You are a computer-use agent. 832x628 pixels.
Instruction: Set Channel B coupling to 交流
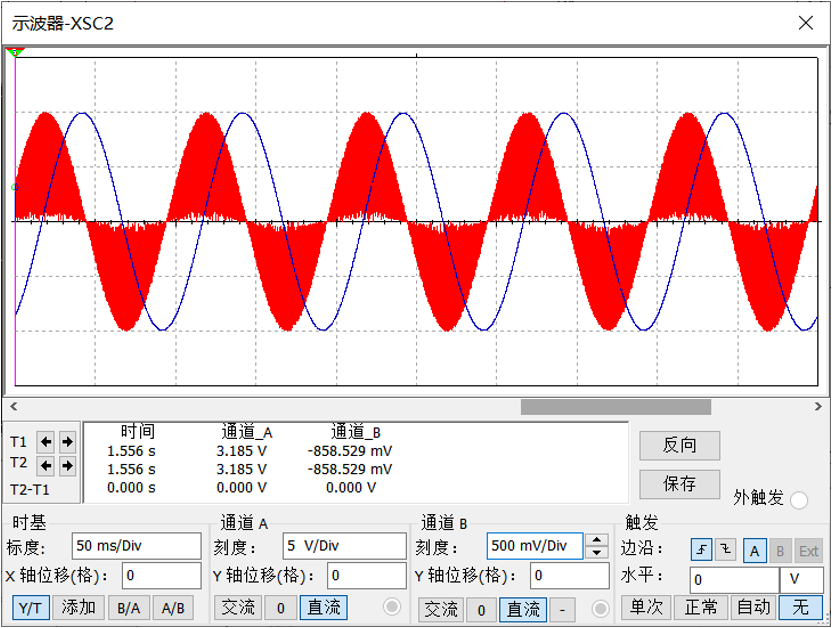tap(440, 610)
